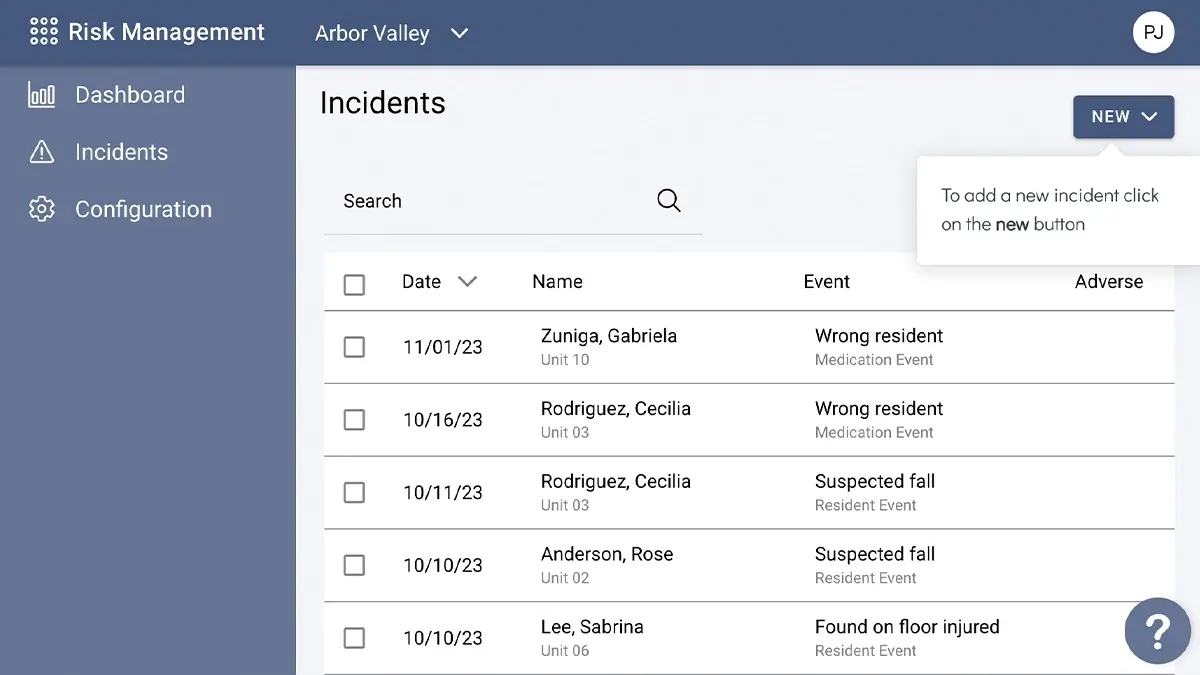Click the Dashboard bar chart icon
Viewport: 1200px width, 675px height.
[x=42, y=95]
